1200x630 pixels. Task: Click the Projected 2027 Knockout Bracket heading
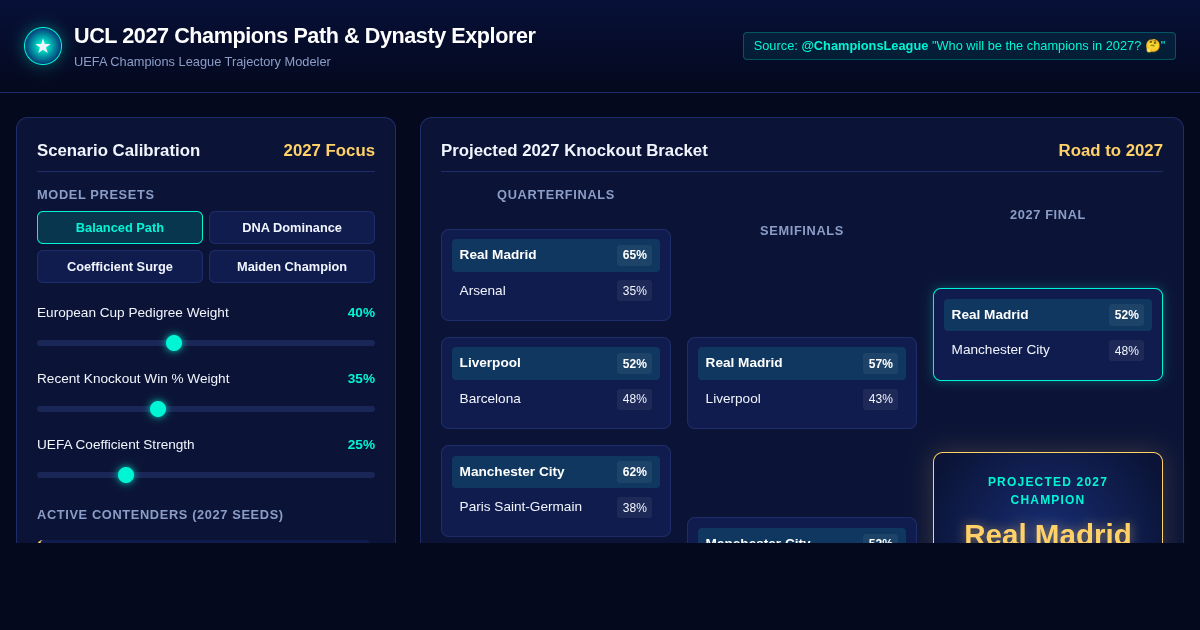574,151
